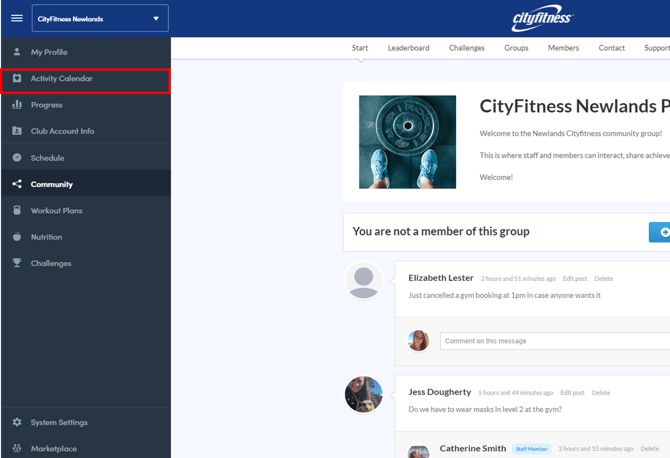Click the Activity Calendar icon
Image resolution: width=670 pixels, height=458 pixels.
(17, 78)
